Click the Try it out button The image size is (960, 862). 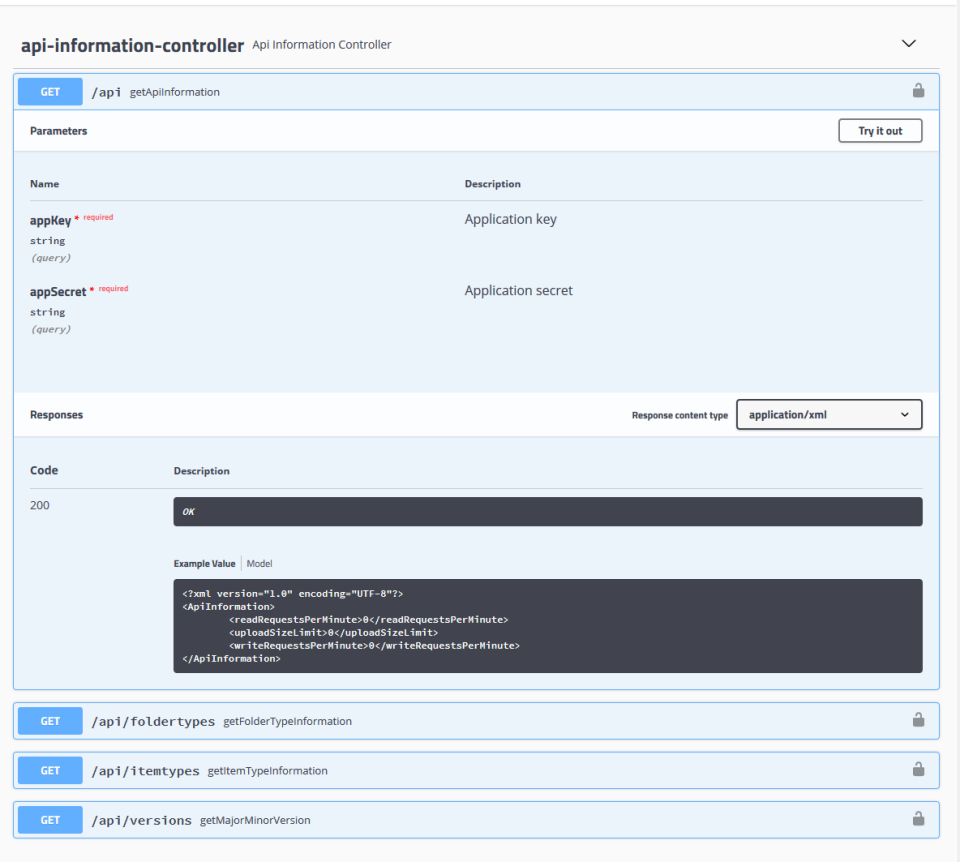879,130
